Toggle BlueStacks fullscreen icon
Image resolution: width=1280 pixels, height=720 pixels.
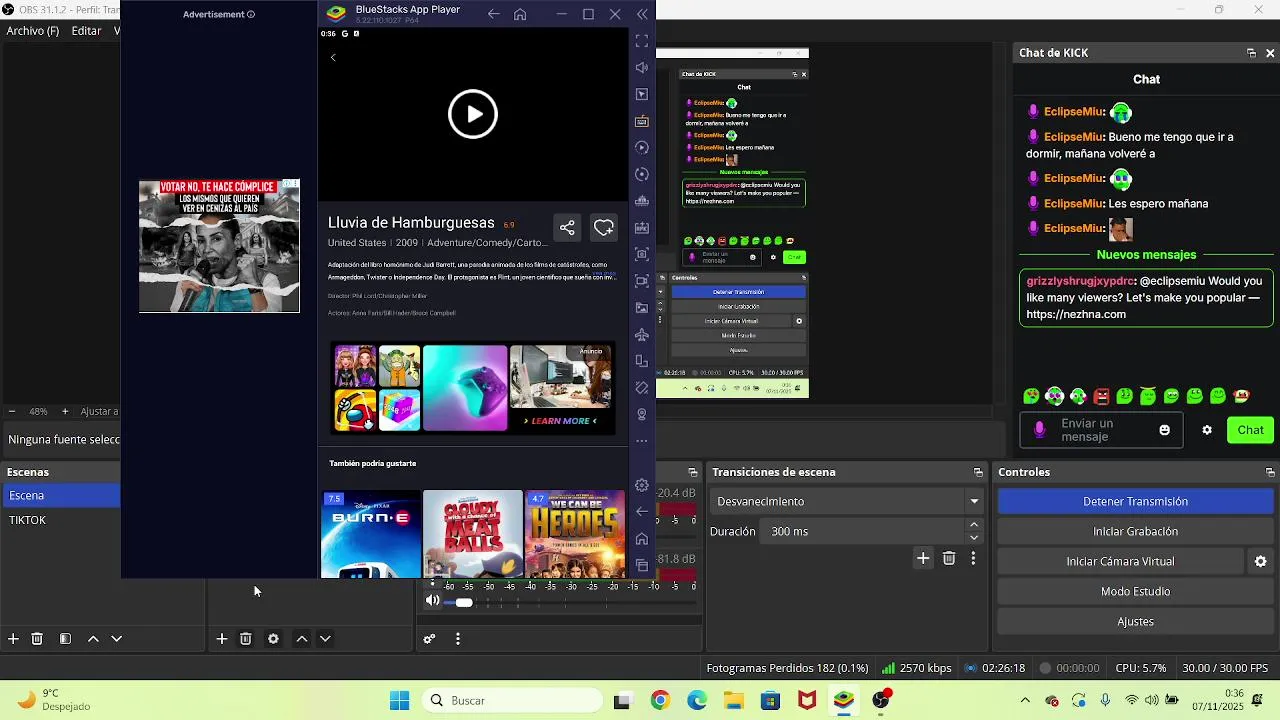tap(642, 41)
